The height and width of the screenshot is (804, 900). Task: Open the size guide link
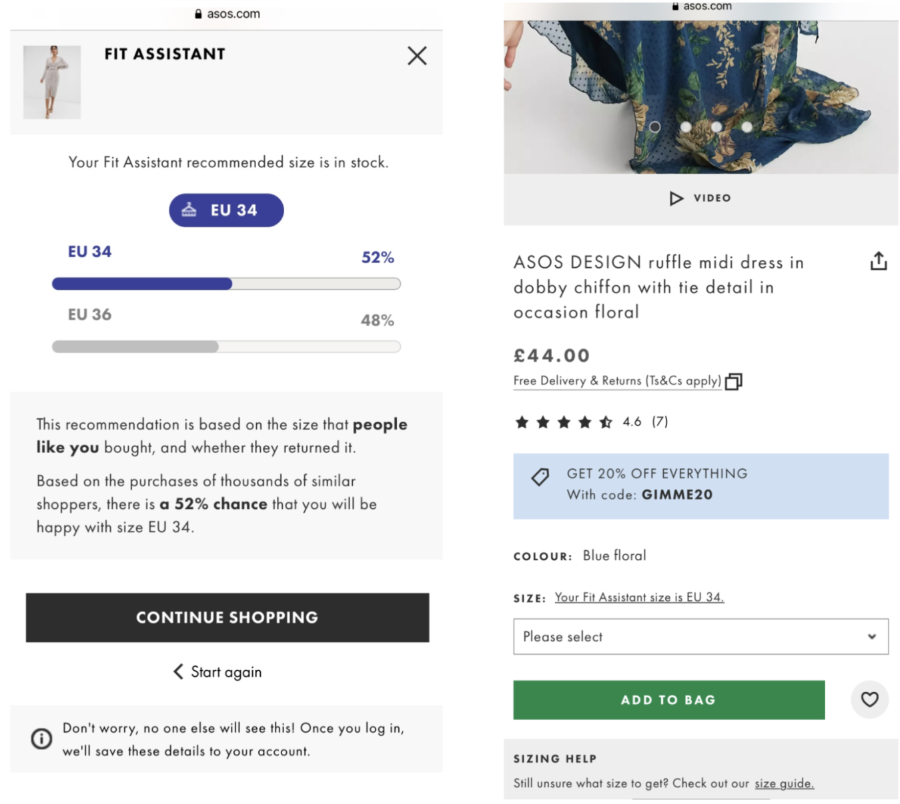pyautogui.click(x=784, y=783)
